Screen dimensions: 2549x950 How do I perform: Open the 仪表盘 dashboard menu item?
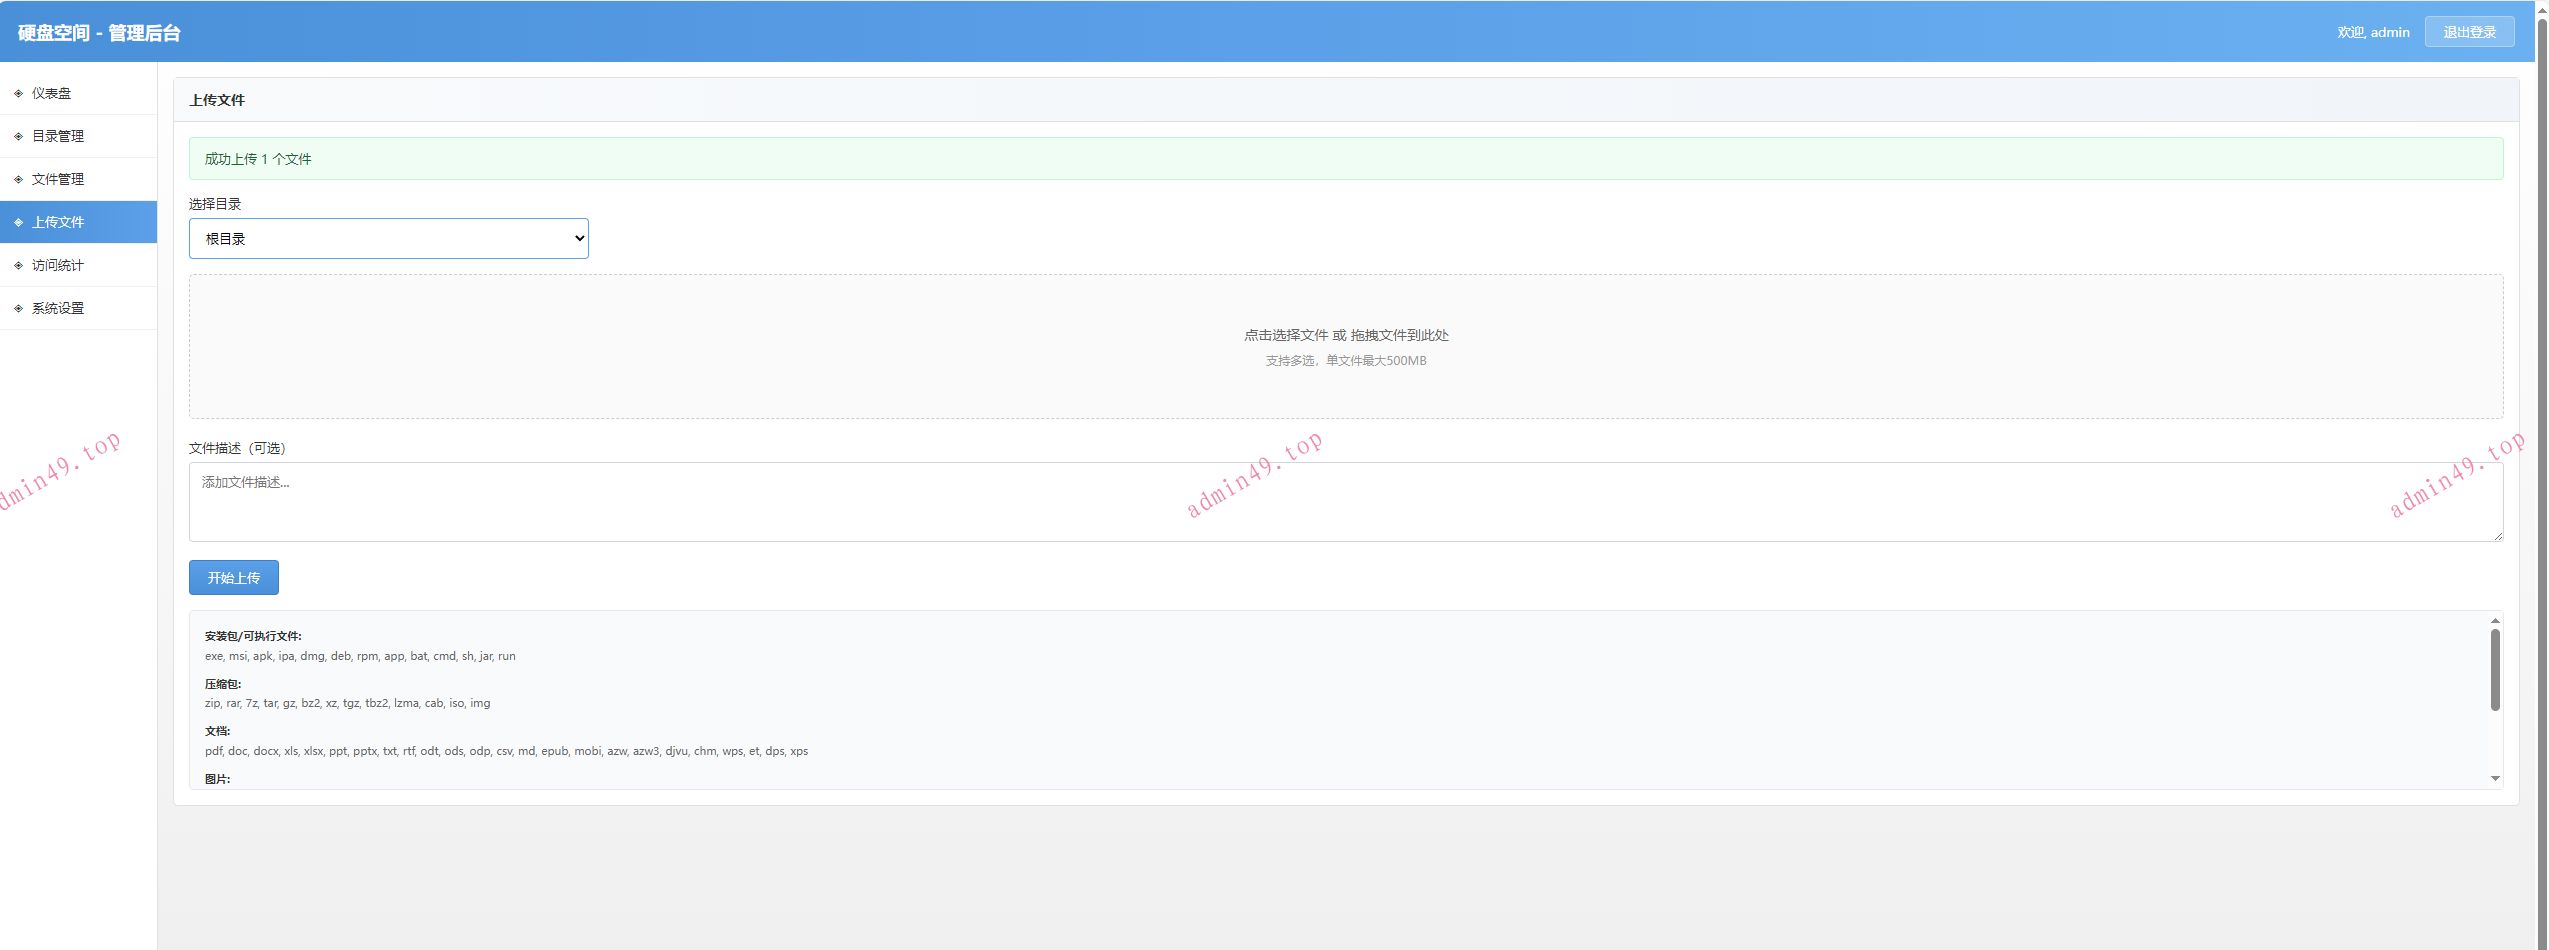[52, 93]
